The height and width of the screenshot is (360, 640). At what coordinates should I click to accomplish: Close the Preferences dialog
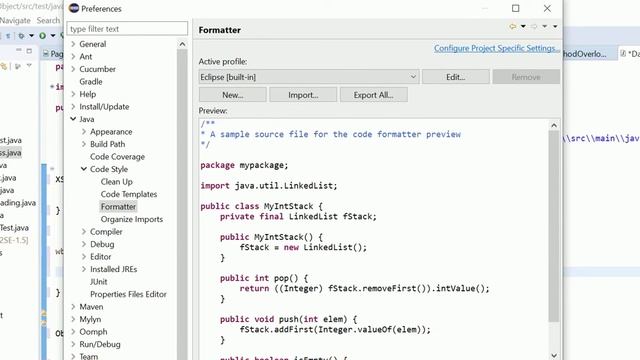tap(547, 8)
